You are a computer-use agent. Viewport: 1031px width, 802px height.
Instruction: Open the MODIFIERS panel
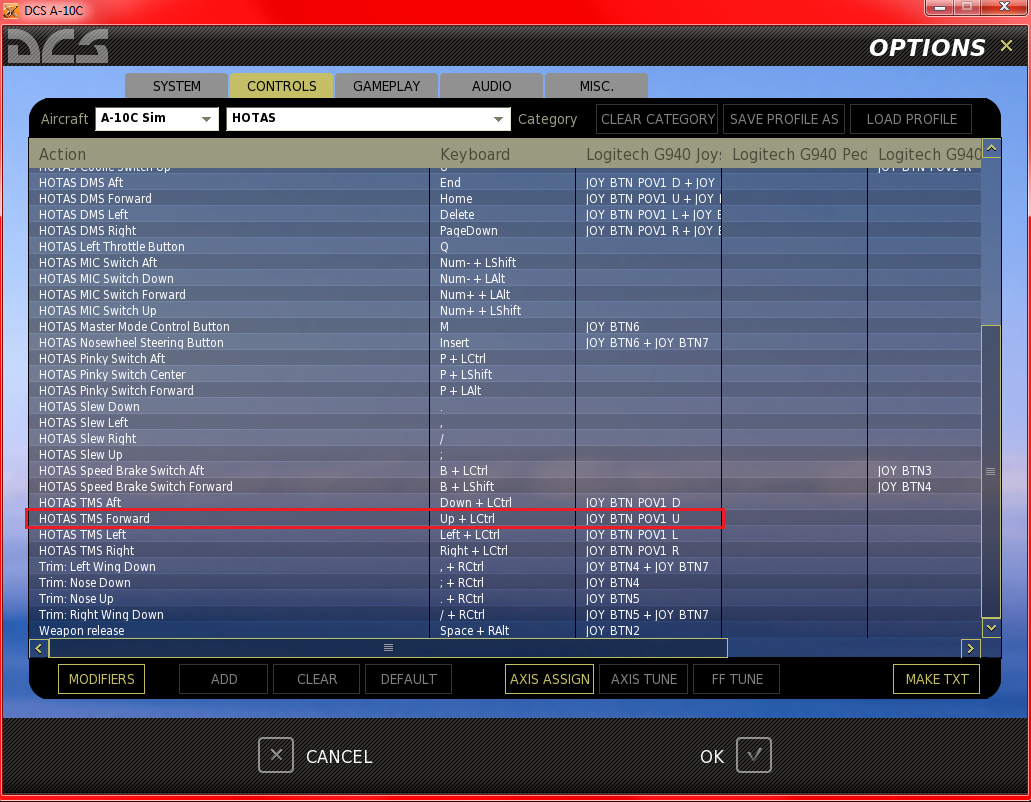[x=101, y=679]
